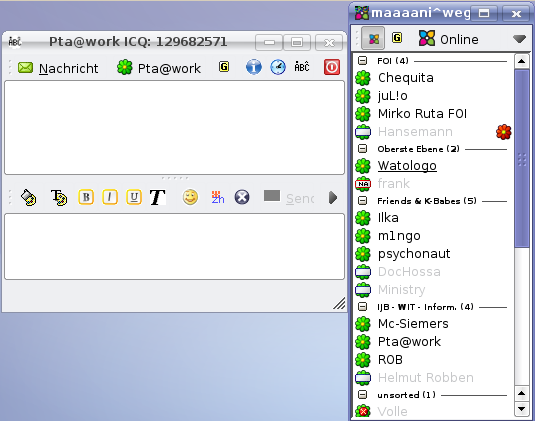Click Watologo's green flower status icon
Image resolution: width=535 pixels, height=421 pixels.
[x=363, y=166]
